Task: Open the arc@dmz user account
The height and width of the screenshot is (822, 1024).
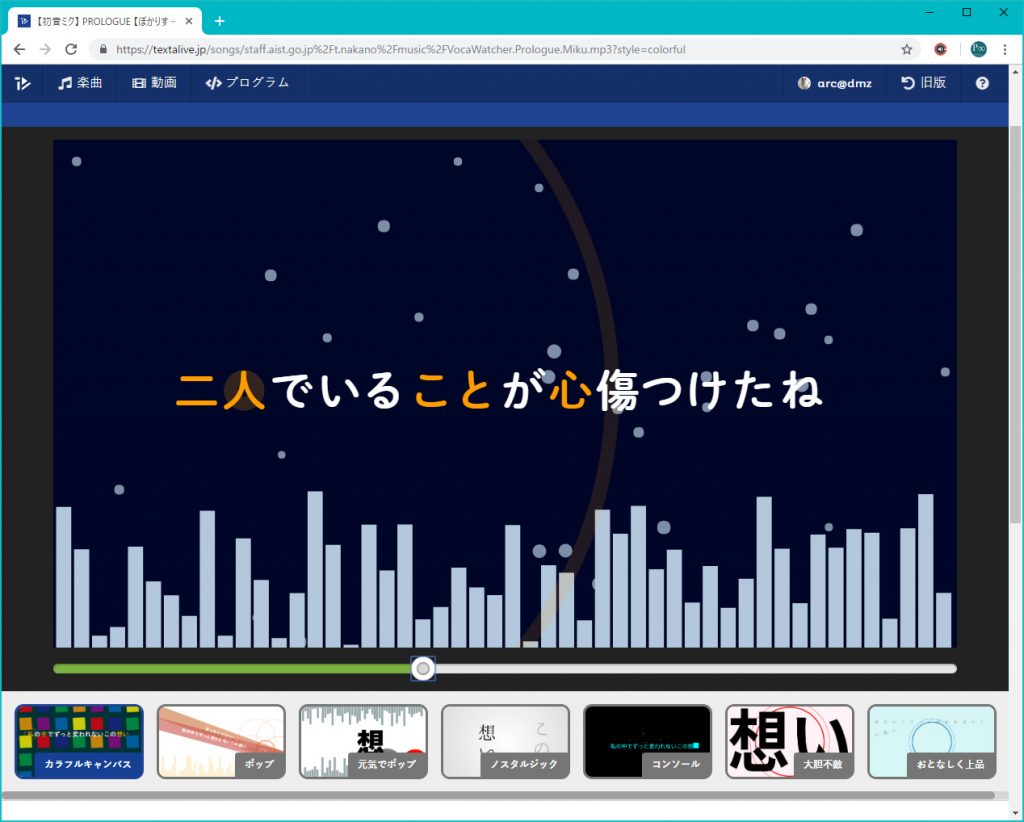Action: 834,83
